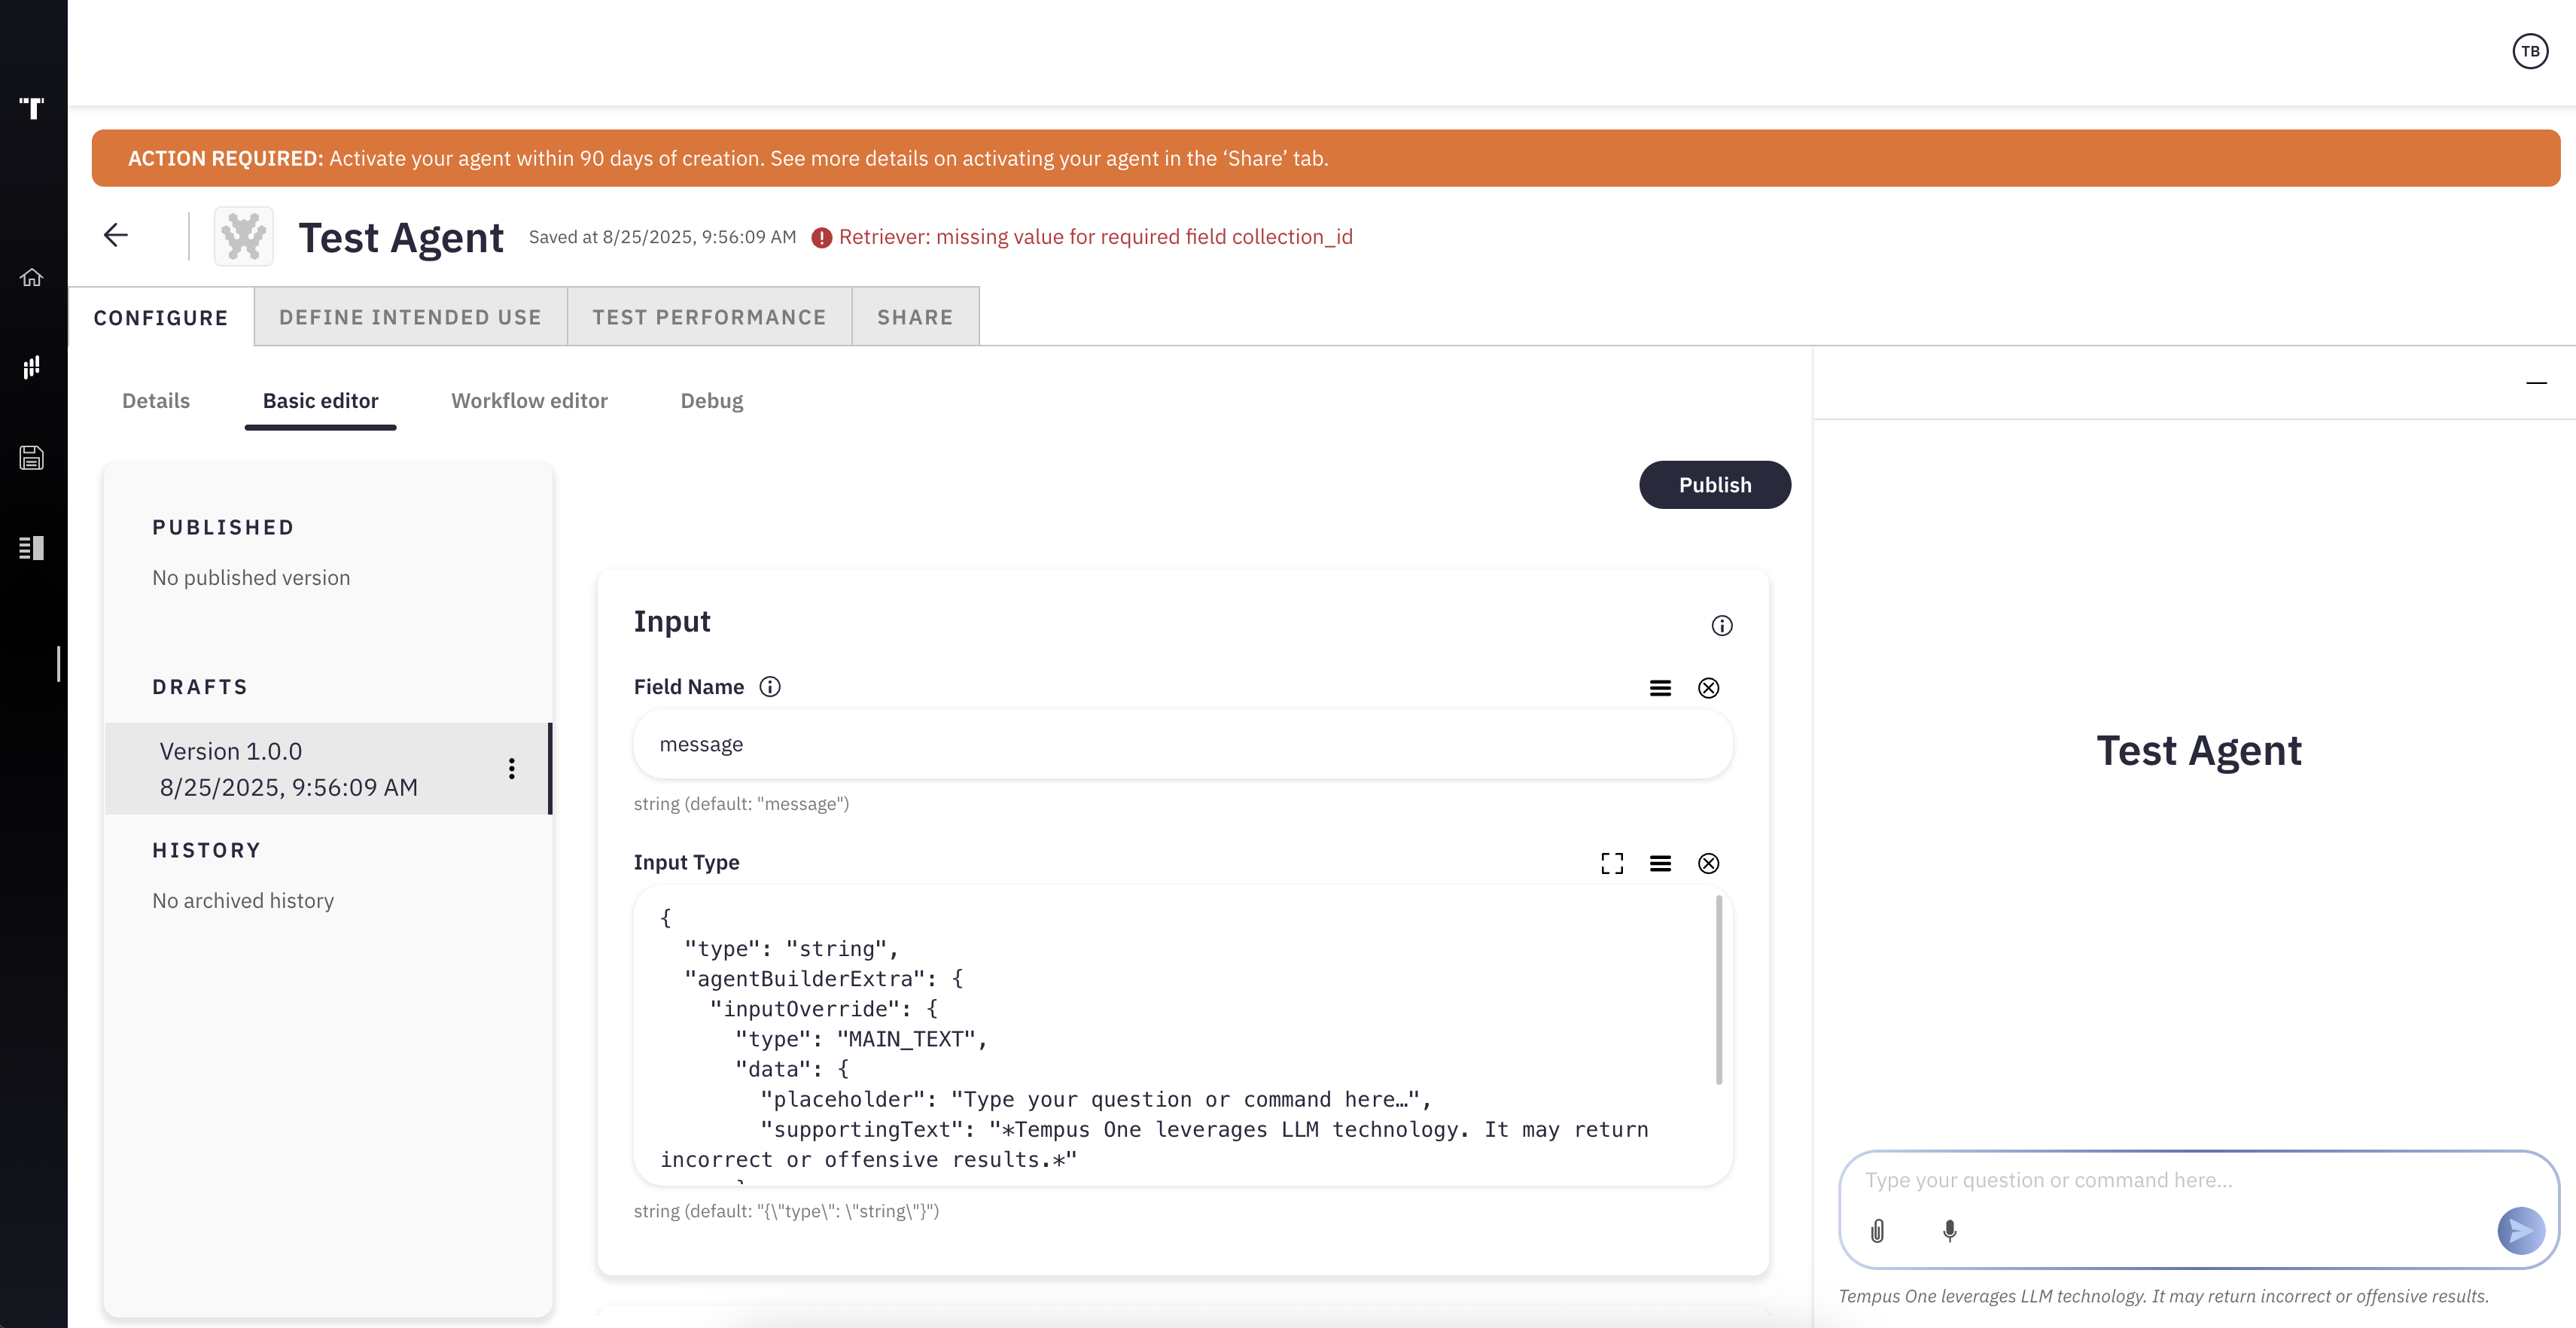Clear Input Type with the circled X

pos(1709,863)
